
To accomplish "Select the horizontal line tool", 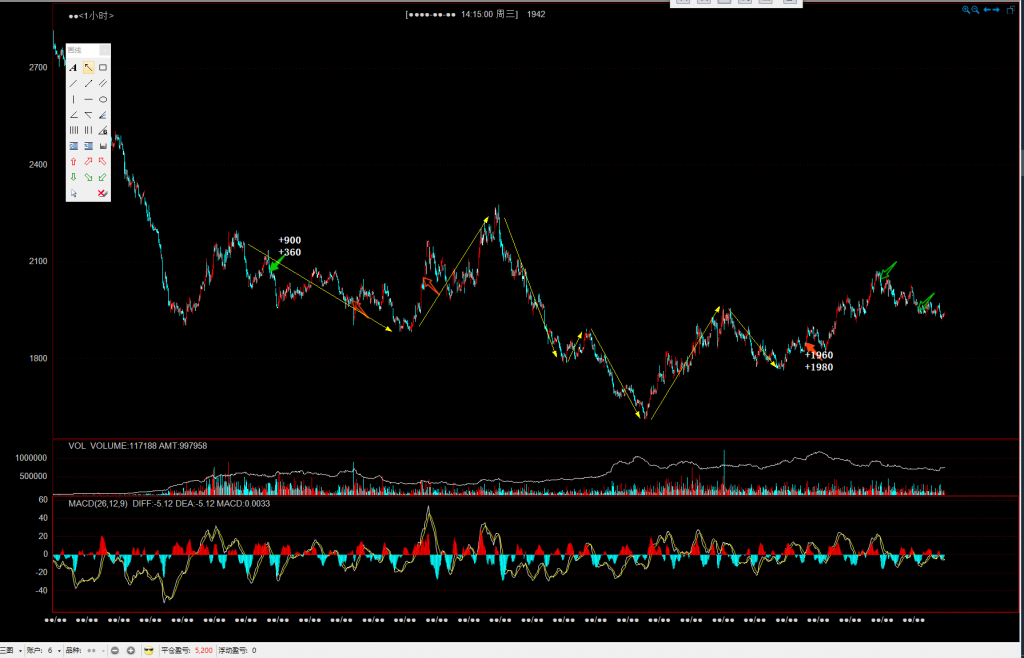I will (x=88, y=99).
